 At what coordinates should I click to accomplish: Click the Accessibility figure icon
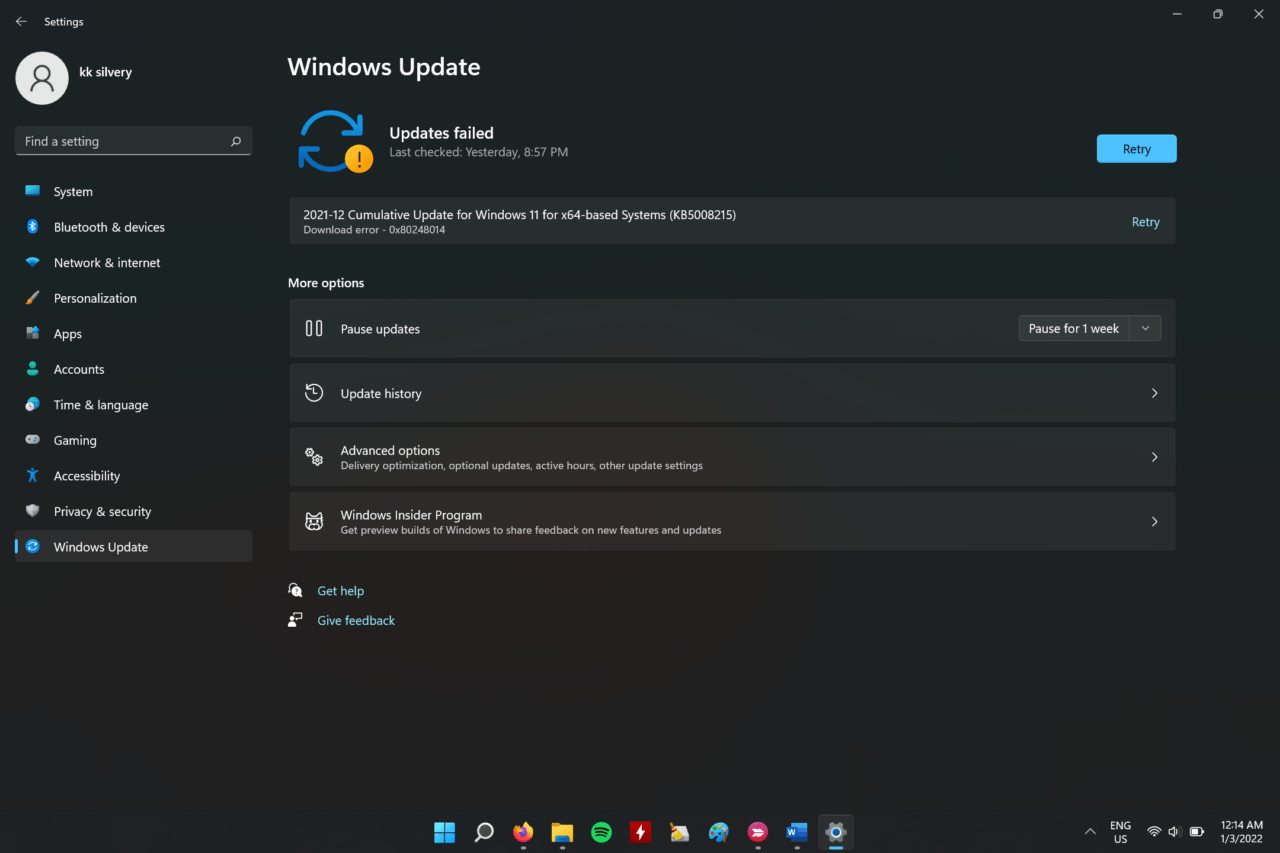pos(33,476)
